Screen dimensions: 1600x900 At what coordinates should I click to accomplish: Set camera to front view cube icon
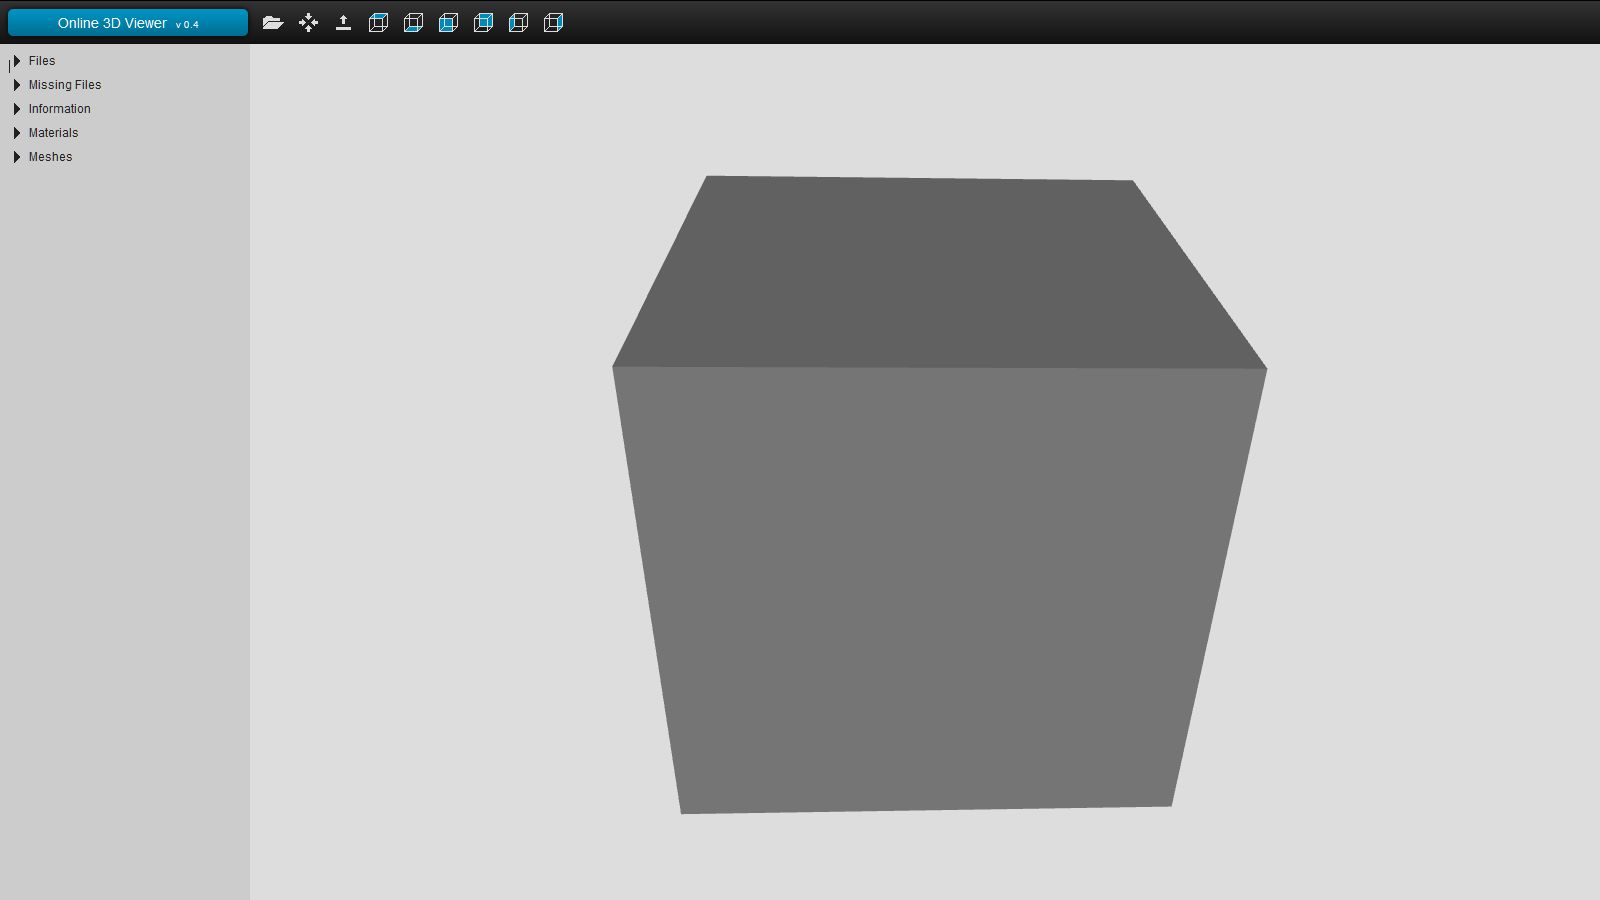pyautogui.click(x=448, y=23)
